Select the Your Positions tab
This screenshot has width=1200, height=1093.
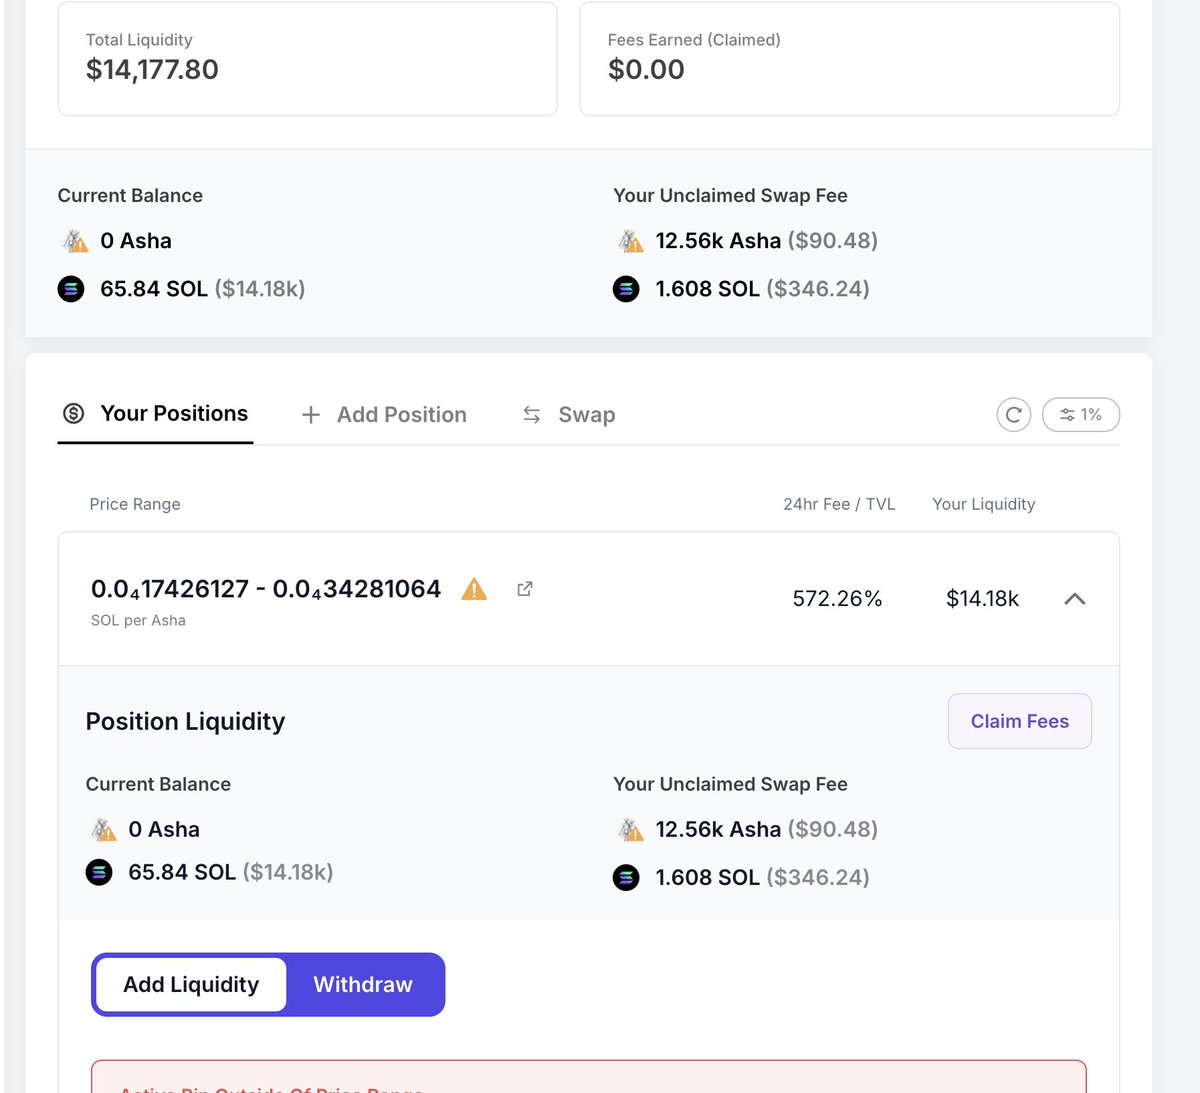point(155,414)
